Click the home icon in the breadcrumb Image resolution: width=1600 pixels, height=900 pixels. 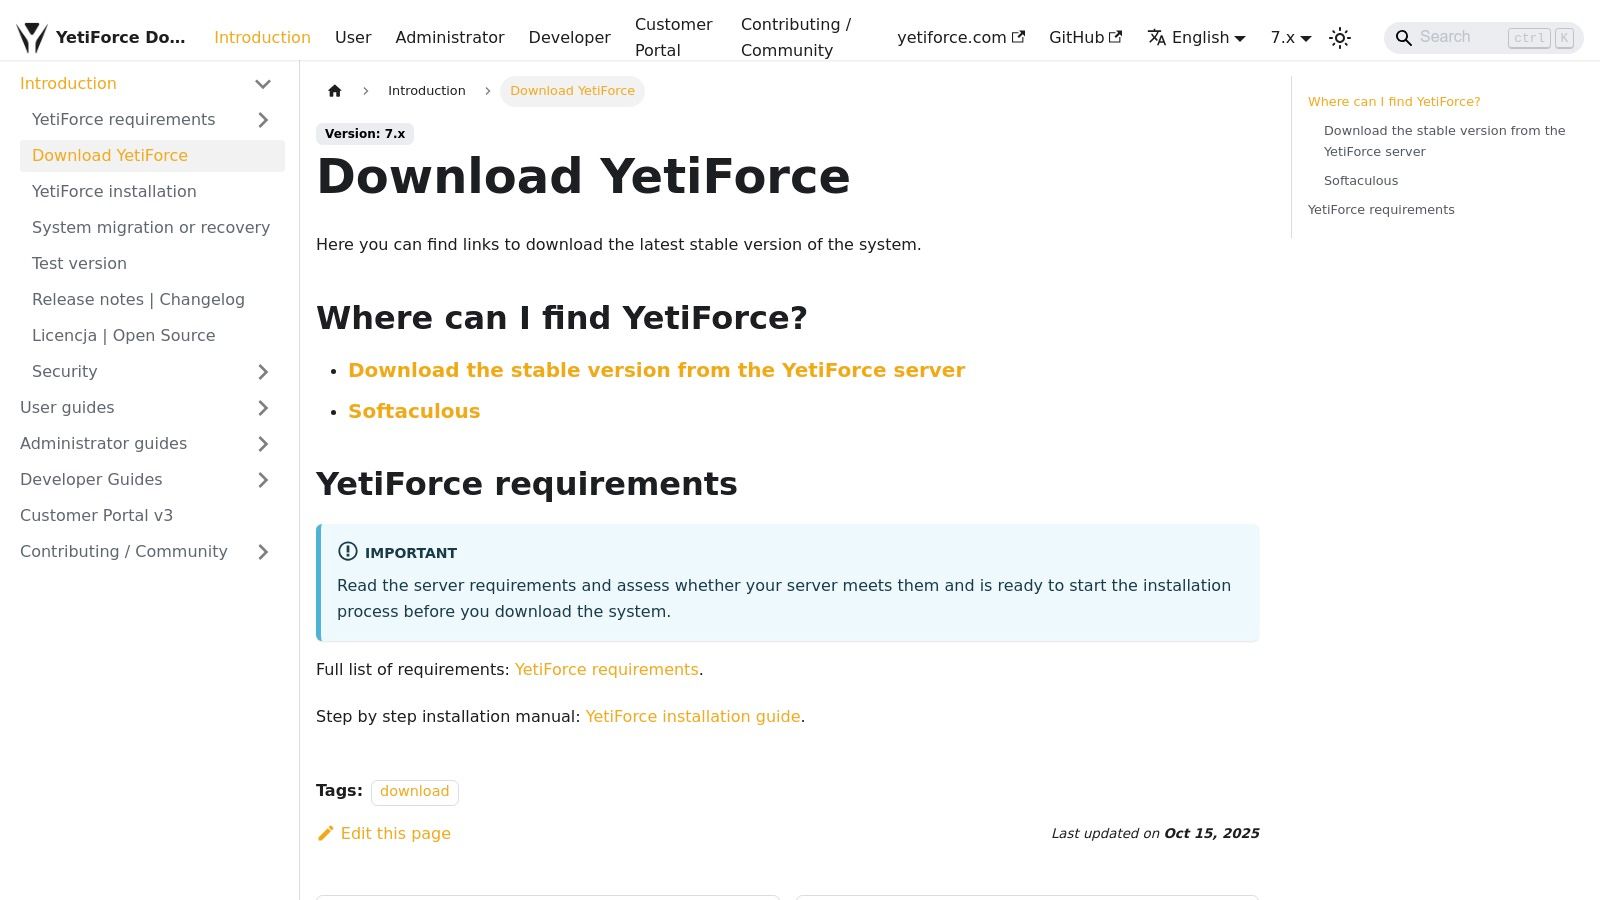coord(335,90)
